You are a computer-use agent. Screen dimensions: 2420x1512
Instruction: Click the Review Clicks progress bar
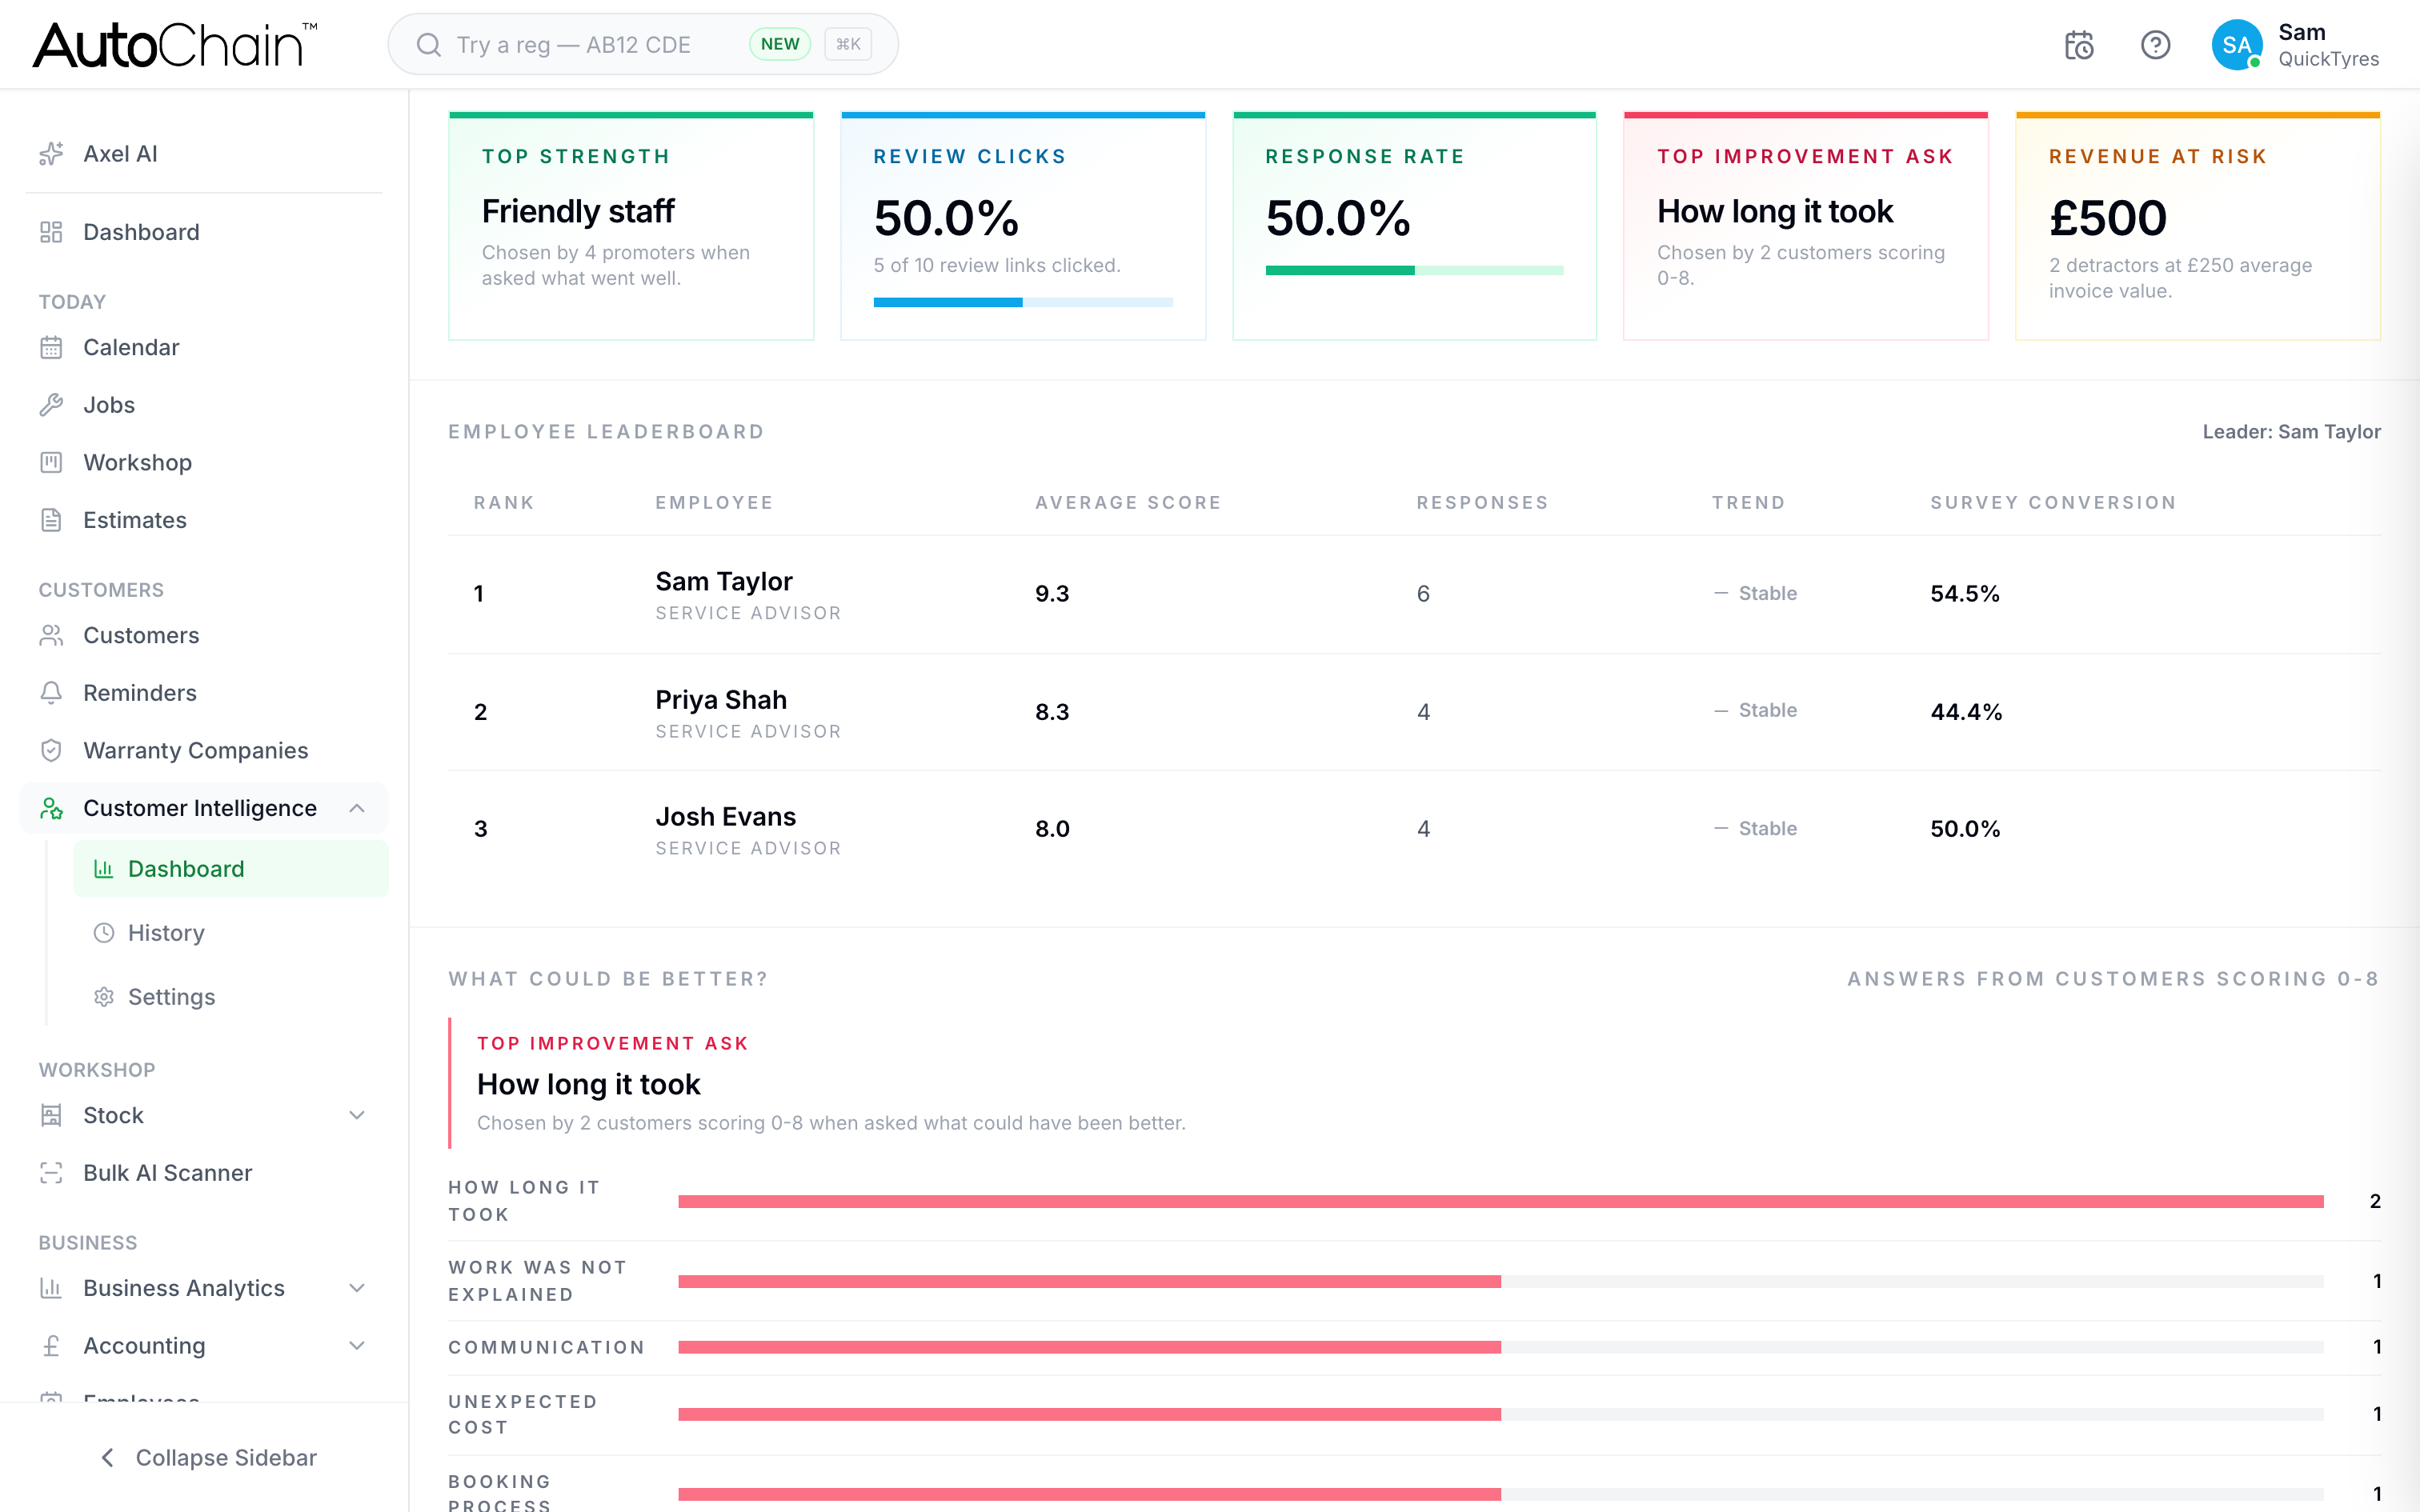[1023, 302]
